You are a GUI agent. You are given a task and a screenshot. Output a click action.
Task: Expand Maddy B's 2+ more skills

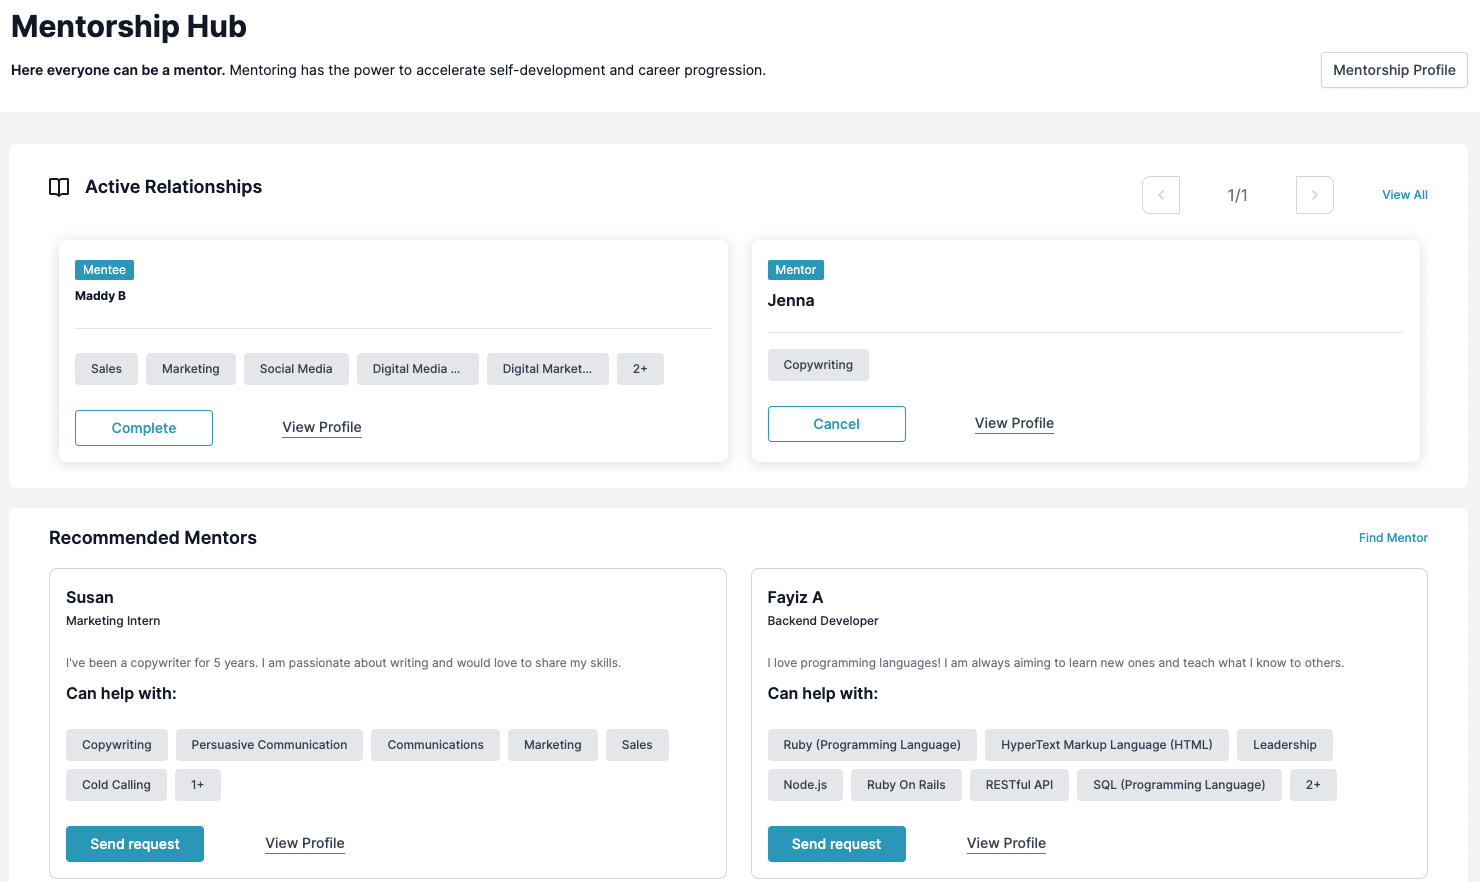point(640,369)
